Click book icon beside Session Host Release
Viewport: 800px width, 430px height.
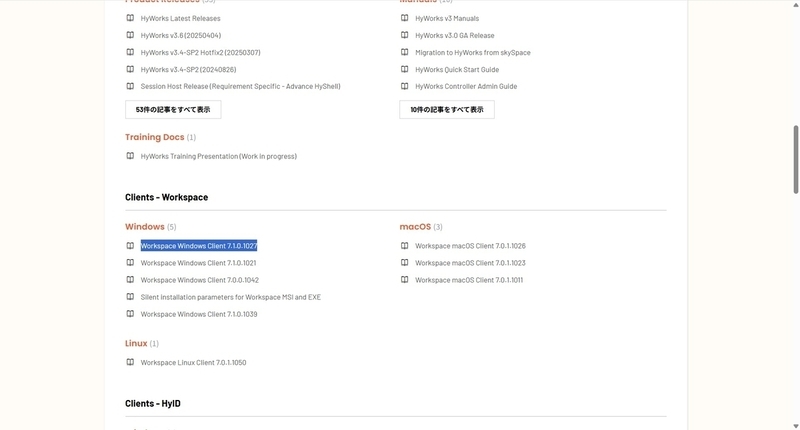130,86
